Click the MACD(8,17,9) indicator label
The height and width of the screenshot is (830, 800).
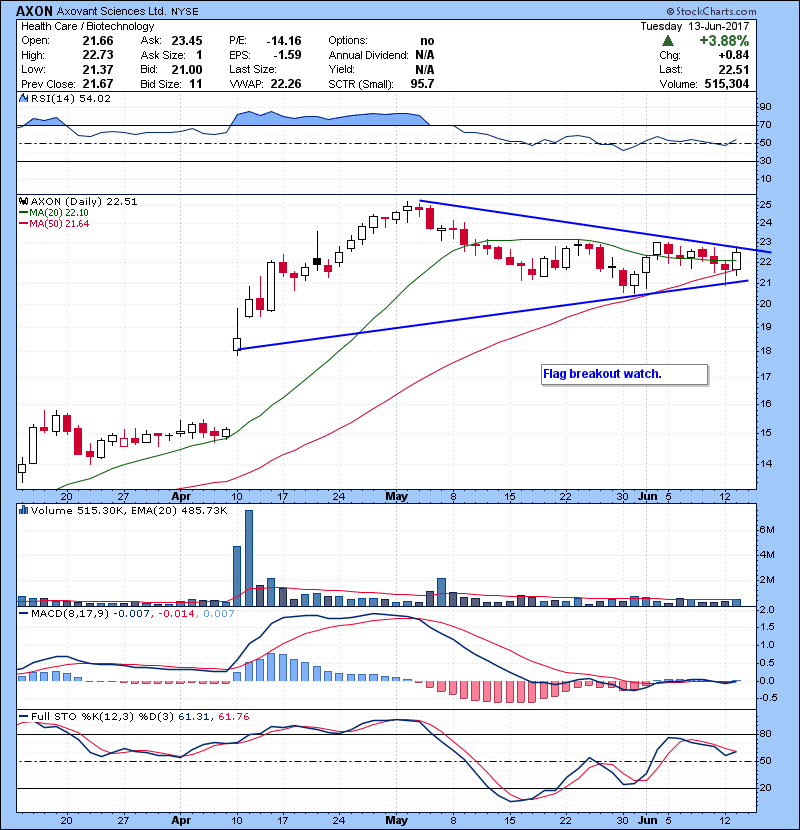(x=70, y=614)
